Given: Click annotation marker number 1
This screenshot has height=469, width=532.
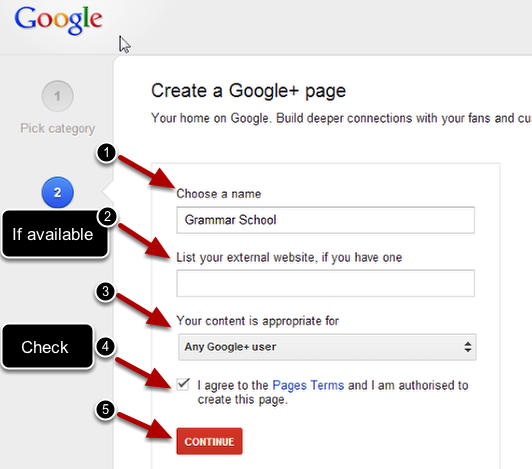Looking at the screenshot, I should click(x=107, y=152).
